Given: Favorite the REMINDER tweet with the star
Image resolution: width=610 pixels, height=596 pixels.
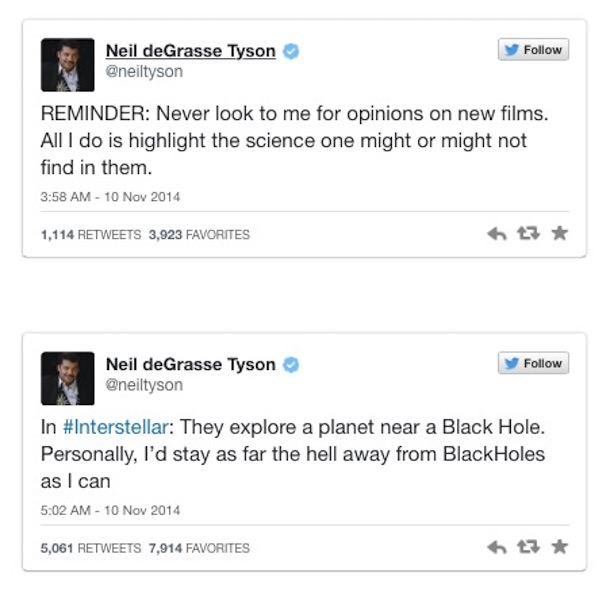Looking at the screenshot, I should (559, 234).
